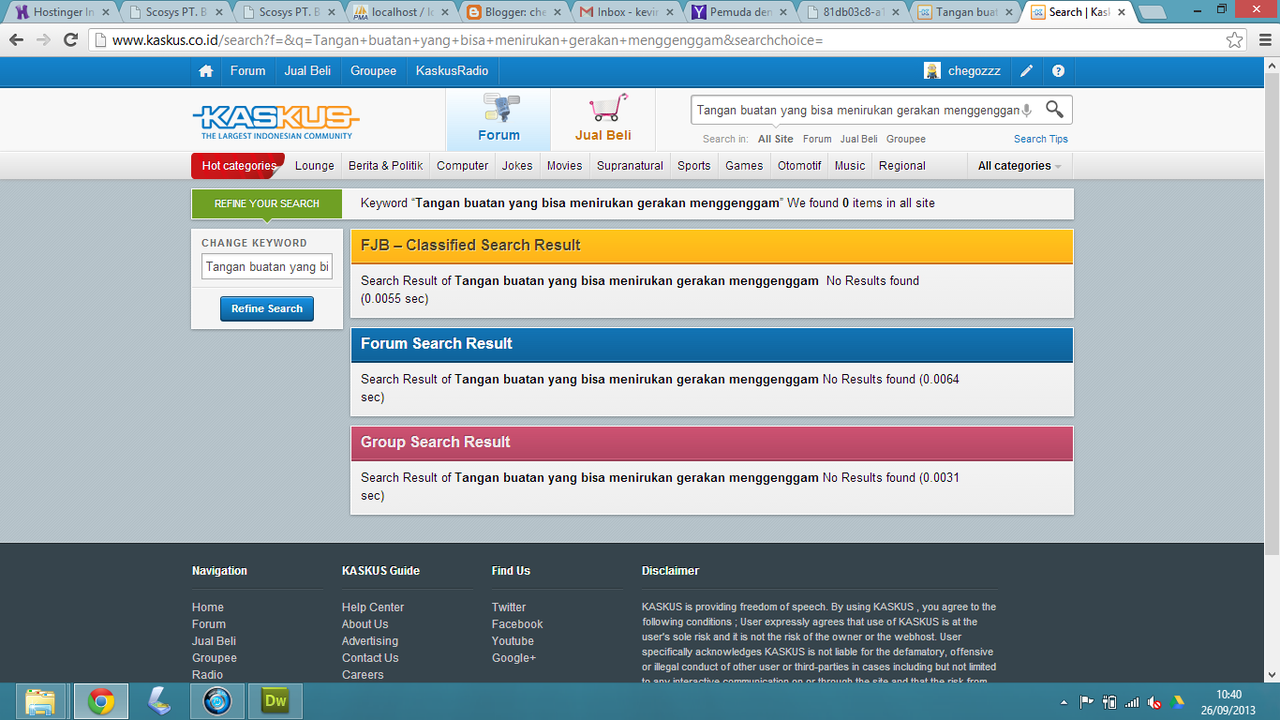The height and width of the screenshot is (720, 1280).
Task: Open a new browser tab
Action: tap(1152, 13)
